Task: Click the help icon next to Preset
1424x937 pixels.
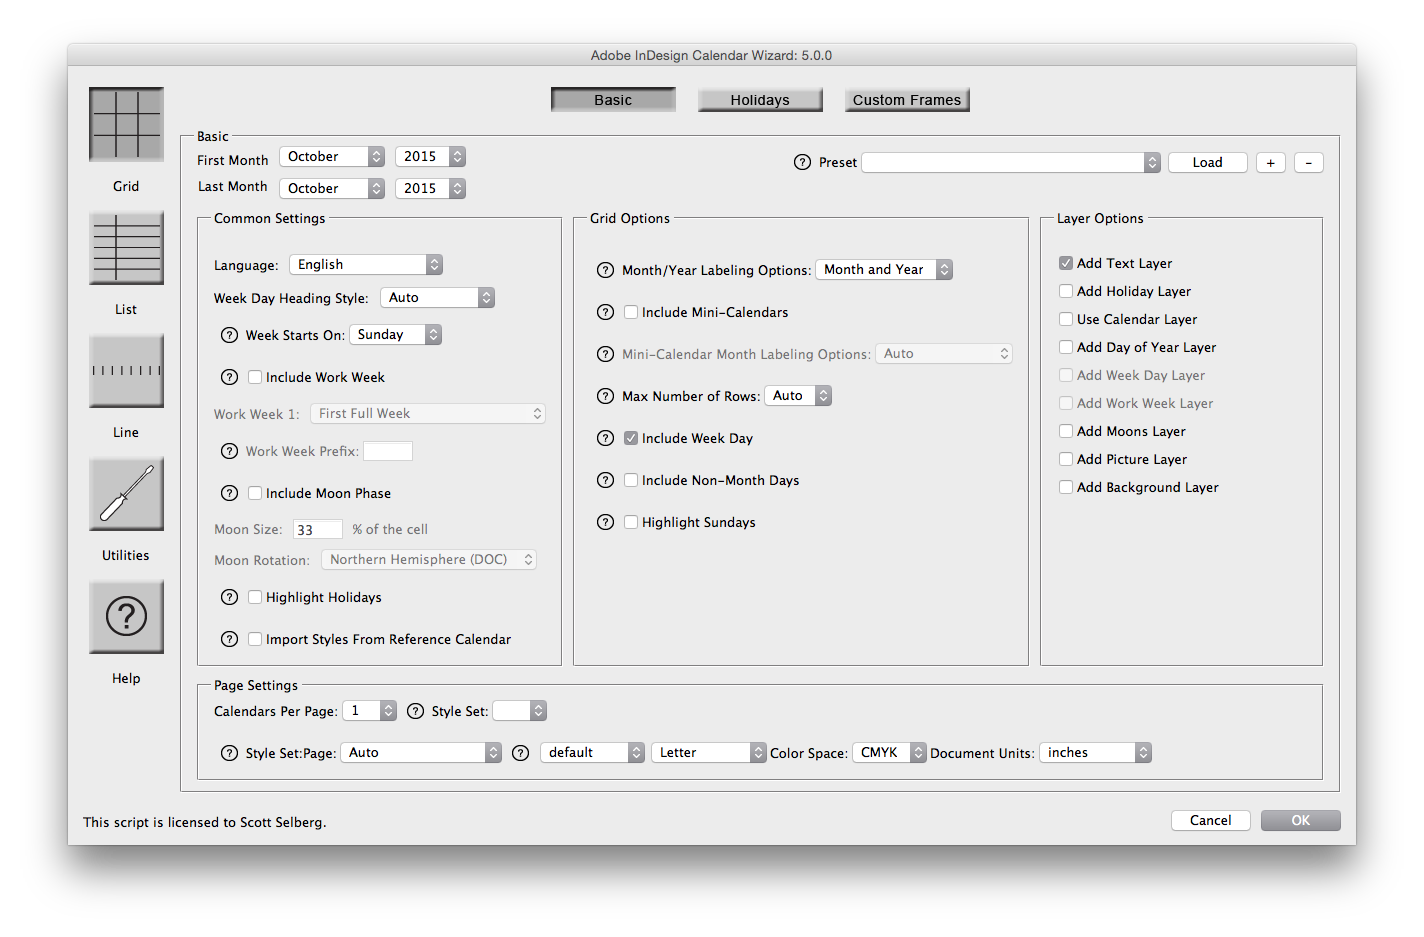Action: [801, 162]
